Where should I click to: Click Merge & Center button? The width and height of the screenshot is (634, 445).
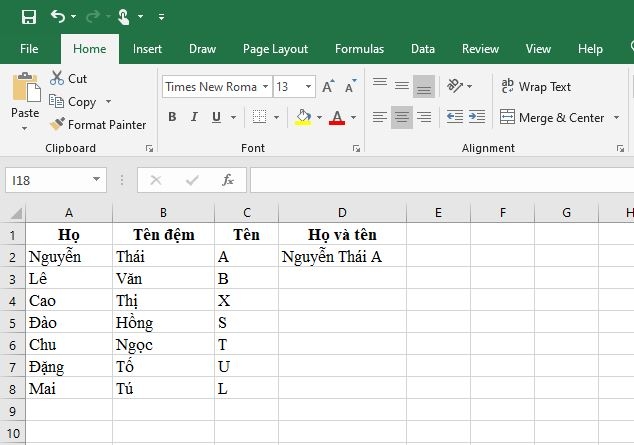tap(552, 118)
